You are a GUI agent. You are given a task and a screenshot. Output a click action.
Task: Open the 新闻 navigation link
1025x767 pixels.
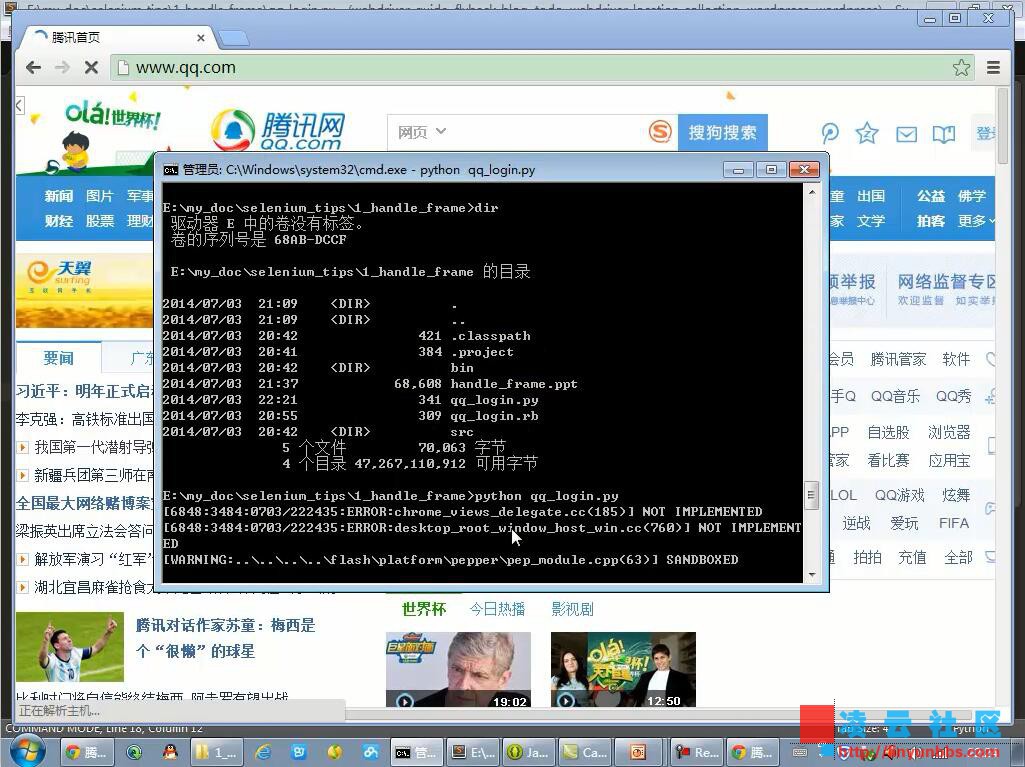[x=59, y=196]
